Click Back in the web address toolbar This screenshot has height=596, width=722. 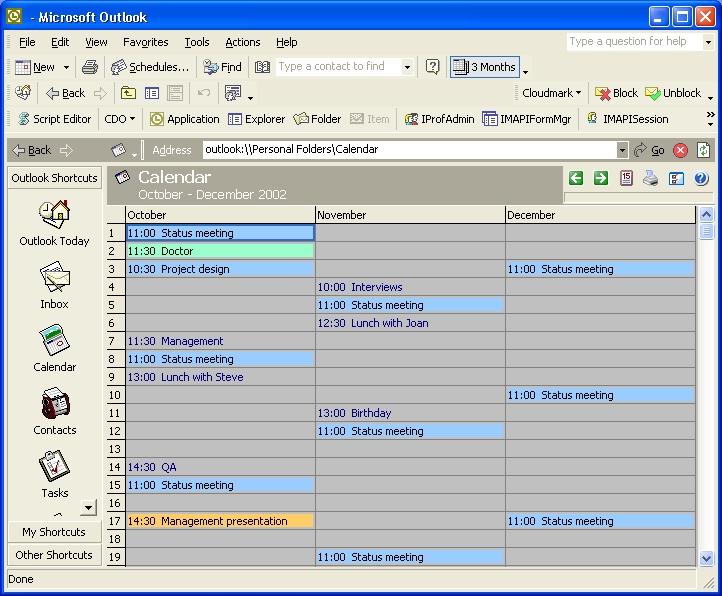[31, 150]
